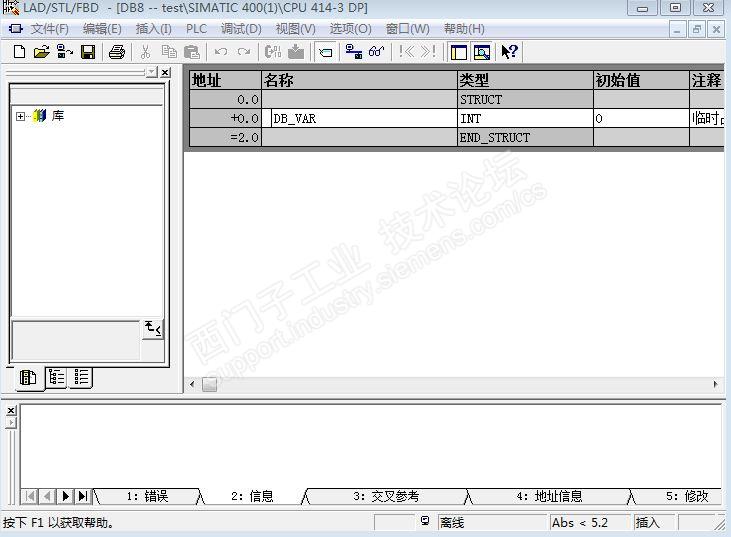Open the 编辑(E) menu

pos(102,29)
